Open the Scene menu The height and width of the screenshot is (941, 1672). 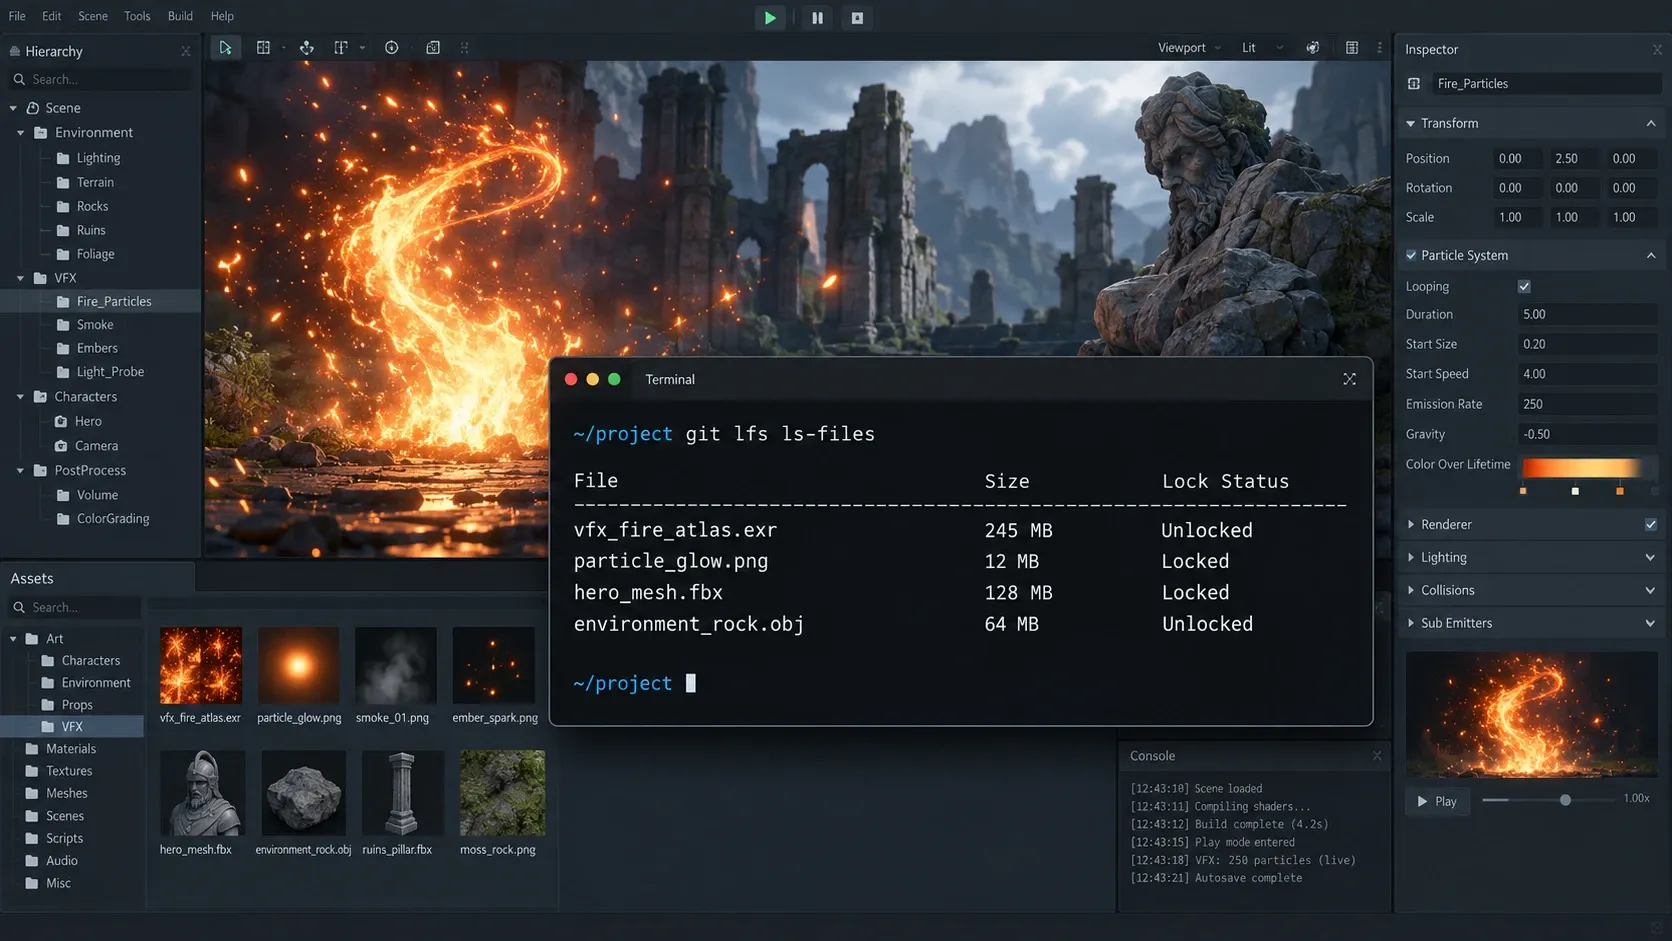tap(93, 16)
